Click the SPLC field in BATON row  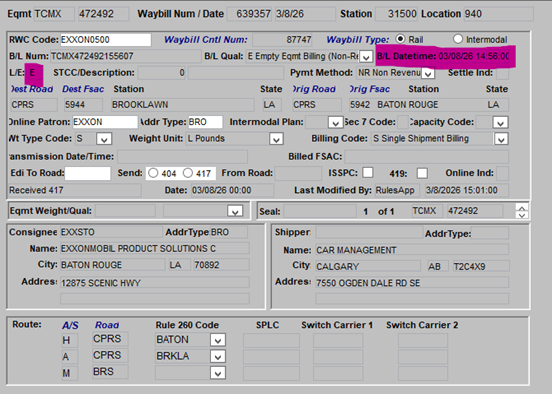(271, 340)
